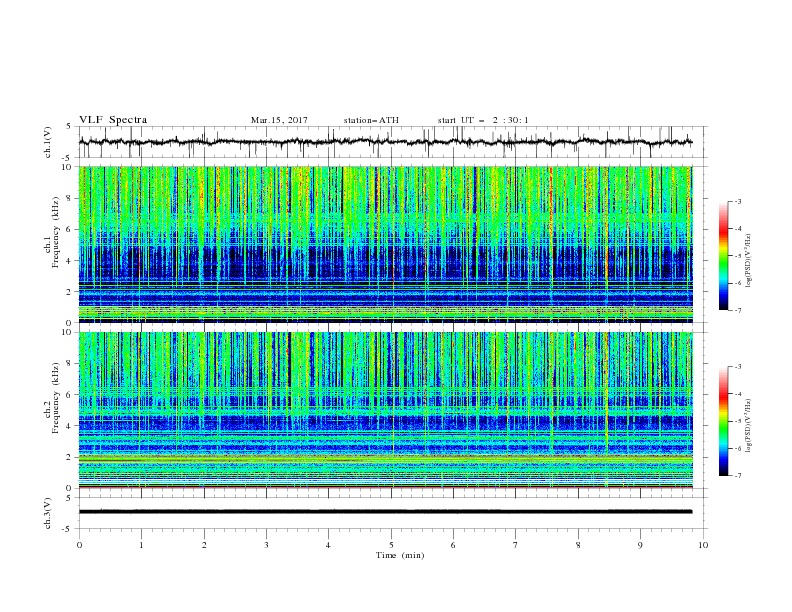Click the time-axis tick label "2"
Image resolution: width=792 pixels, height=612 pixels.
point(204,545)
